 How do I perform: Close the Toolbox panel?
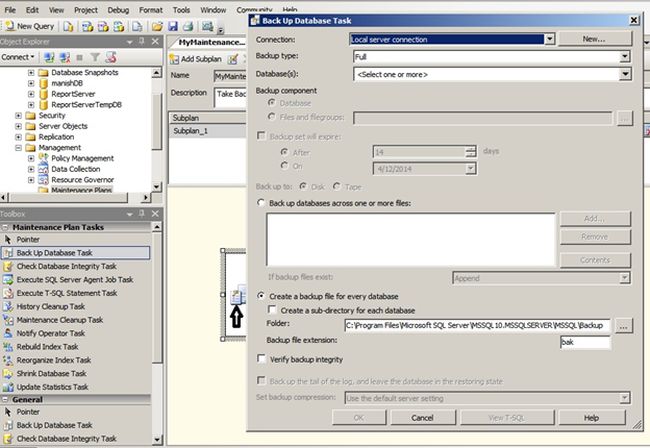pos(155,214)
